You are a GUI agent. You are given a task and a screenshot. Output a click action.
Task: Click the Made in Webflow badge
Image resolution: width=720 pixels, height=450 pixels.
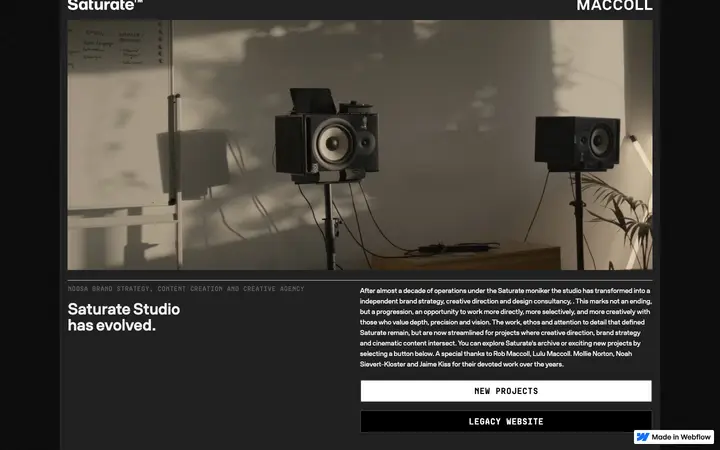coord(674,437)
